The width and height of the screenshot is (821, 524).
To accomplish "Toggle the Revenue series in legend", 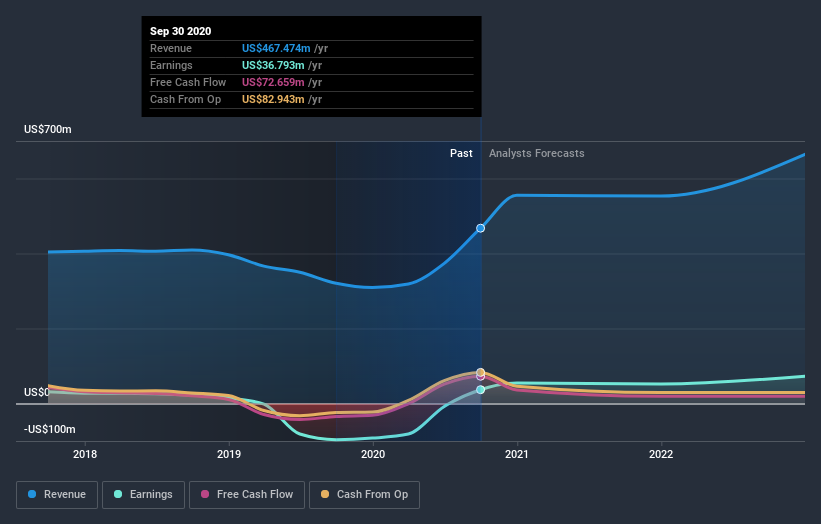I will pyautogui.click(x=57, y=495).
